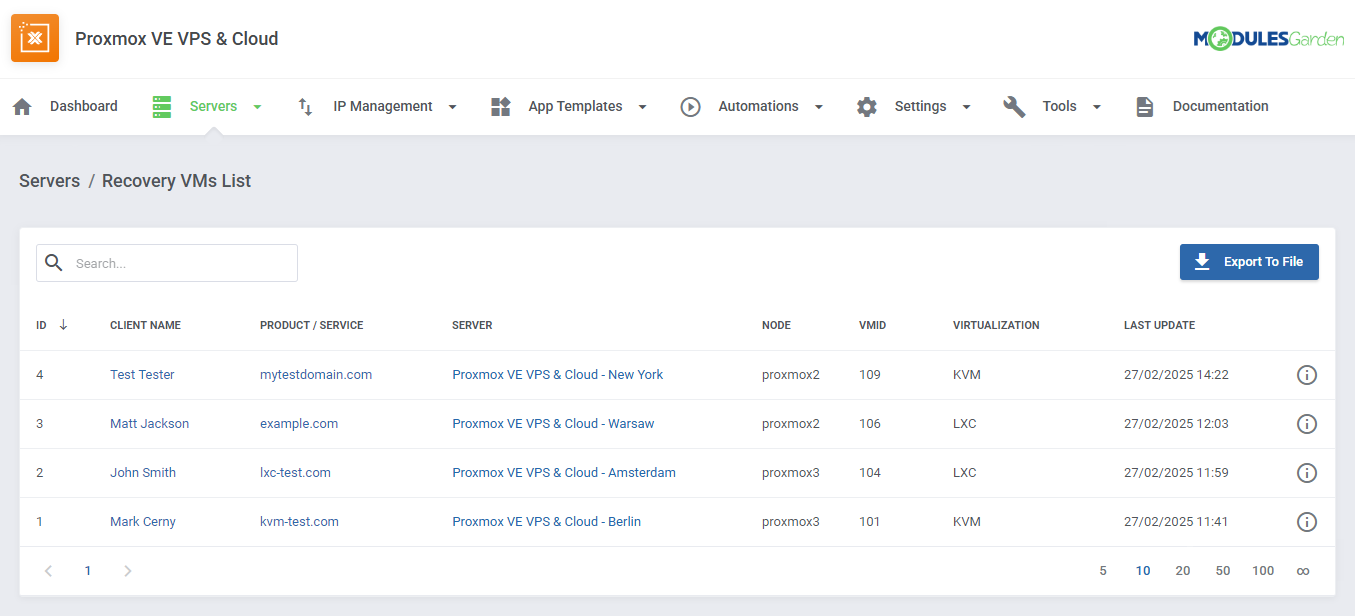Click the Export To File button

[1249, 262]
